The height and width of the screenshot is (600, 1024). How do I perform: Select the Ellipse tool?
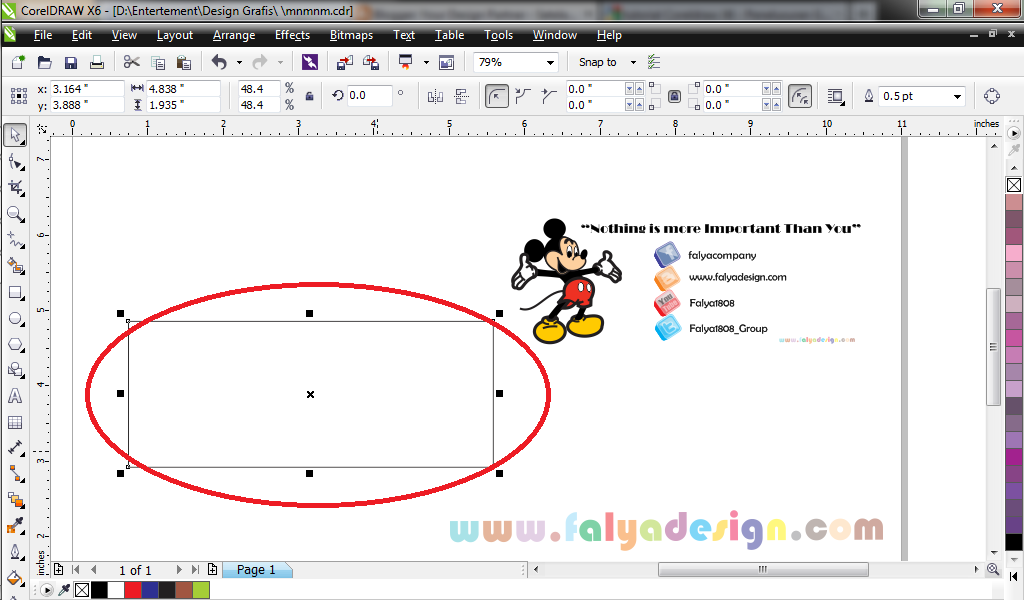[15, 319]
